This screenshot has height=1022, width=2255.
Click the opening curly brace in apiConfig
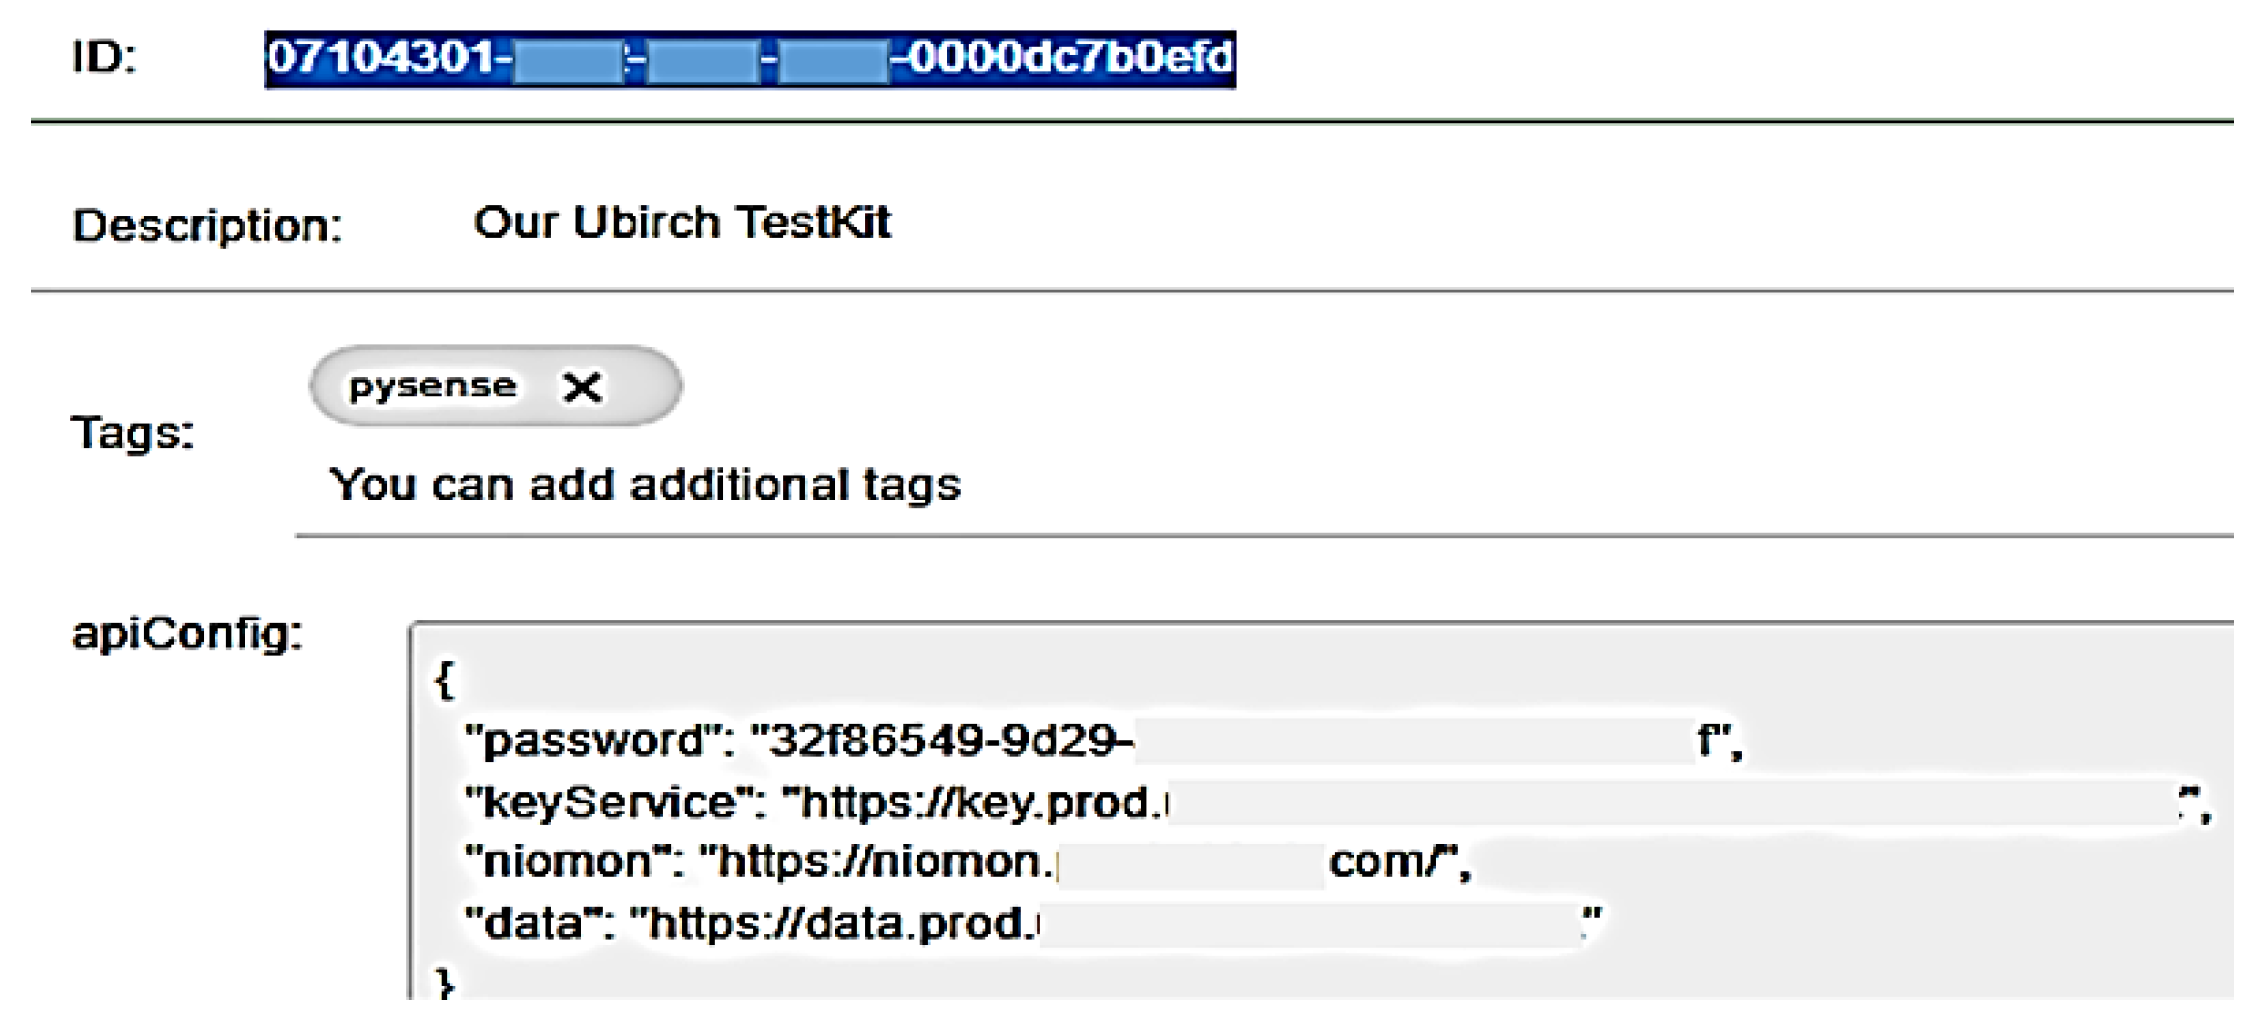(445, 680)
